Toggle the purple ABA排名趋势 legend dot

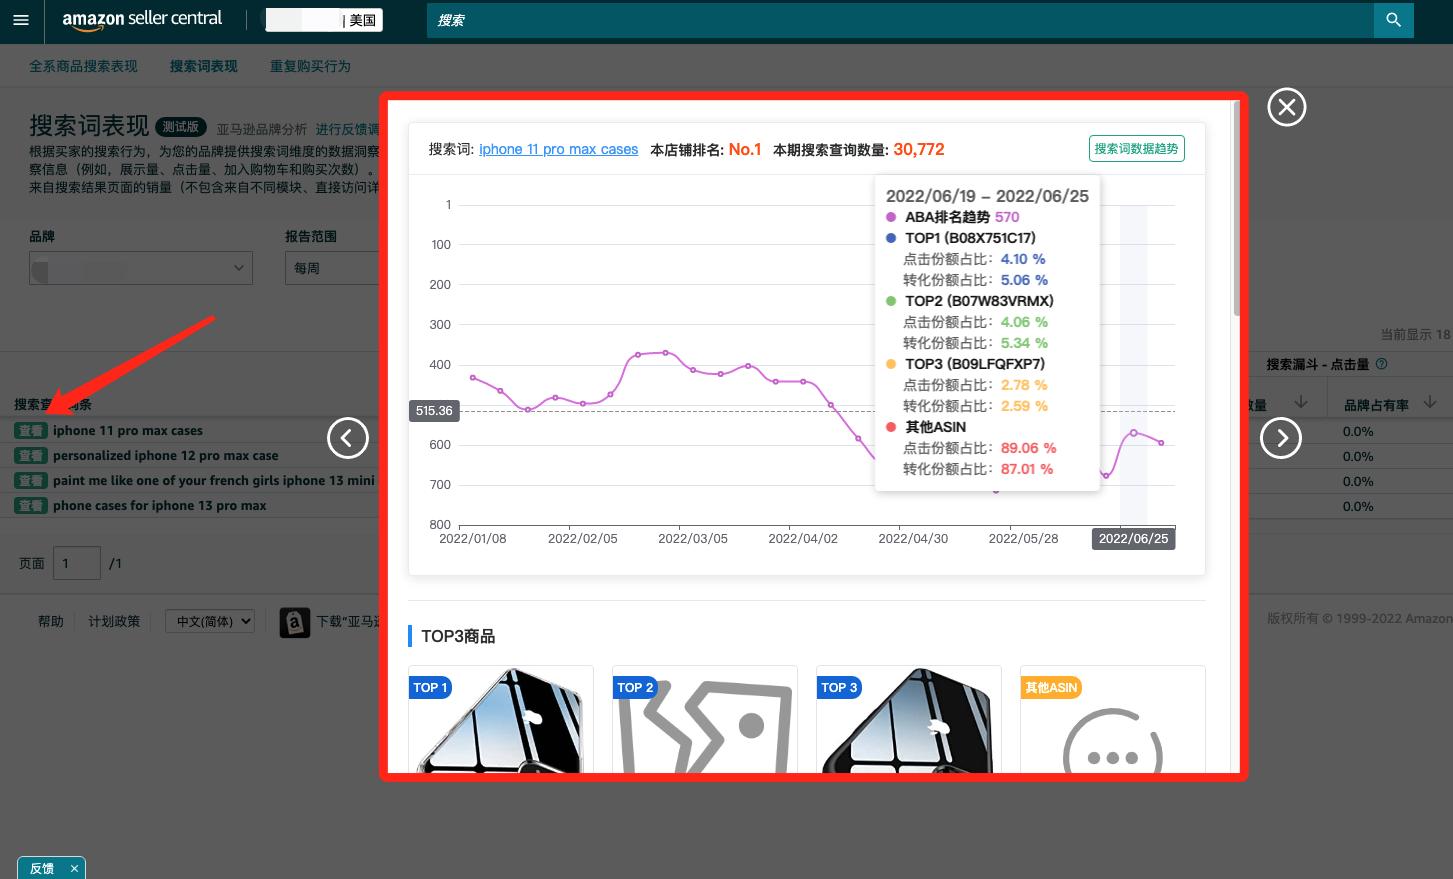point(890,217)
